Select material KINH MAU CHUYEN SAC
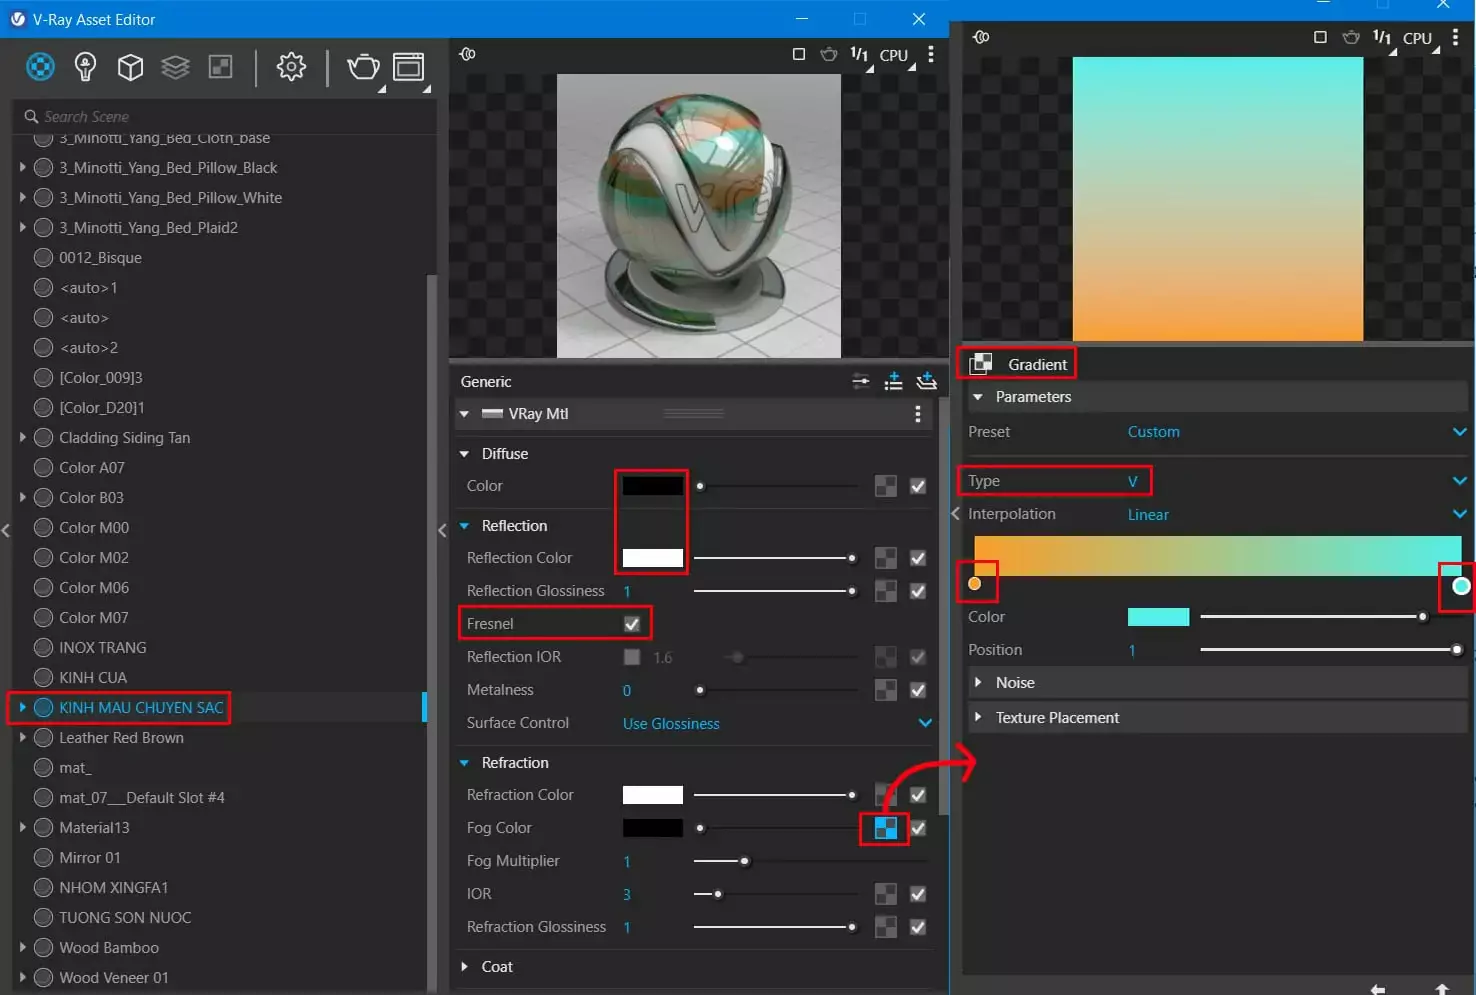1476x995 pixels. point(140,707)
